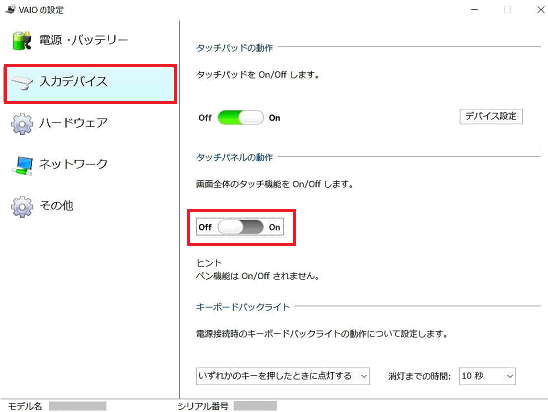
Task: Click the モデル名 status label
Action: (25, 406)
